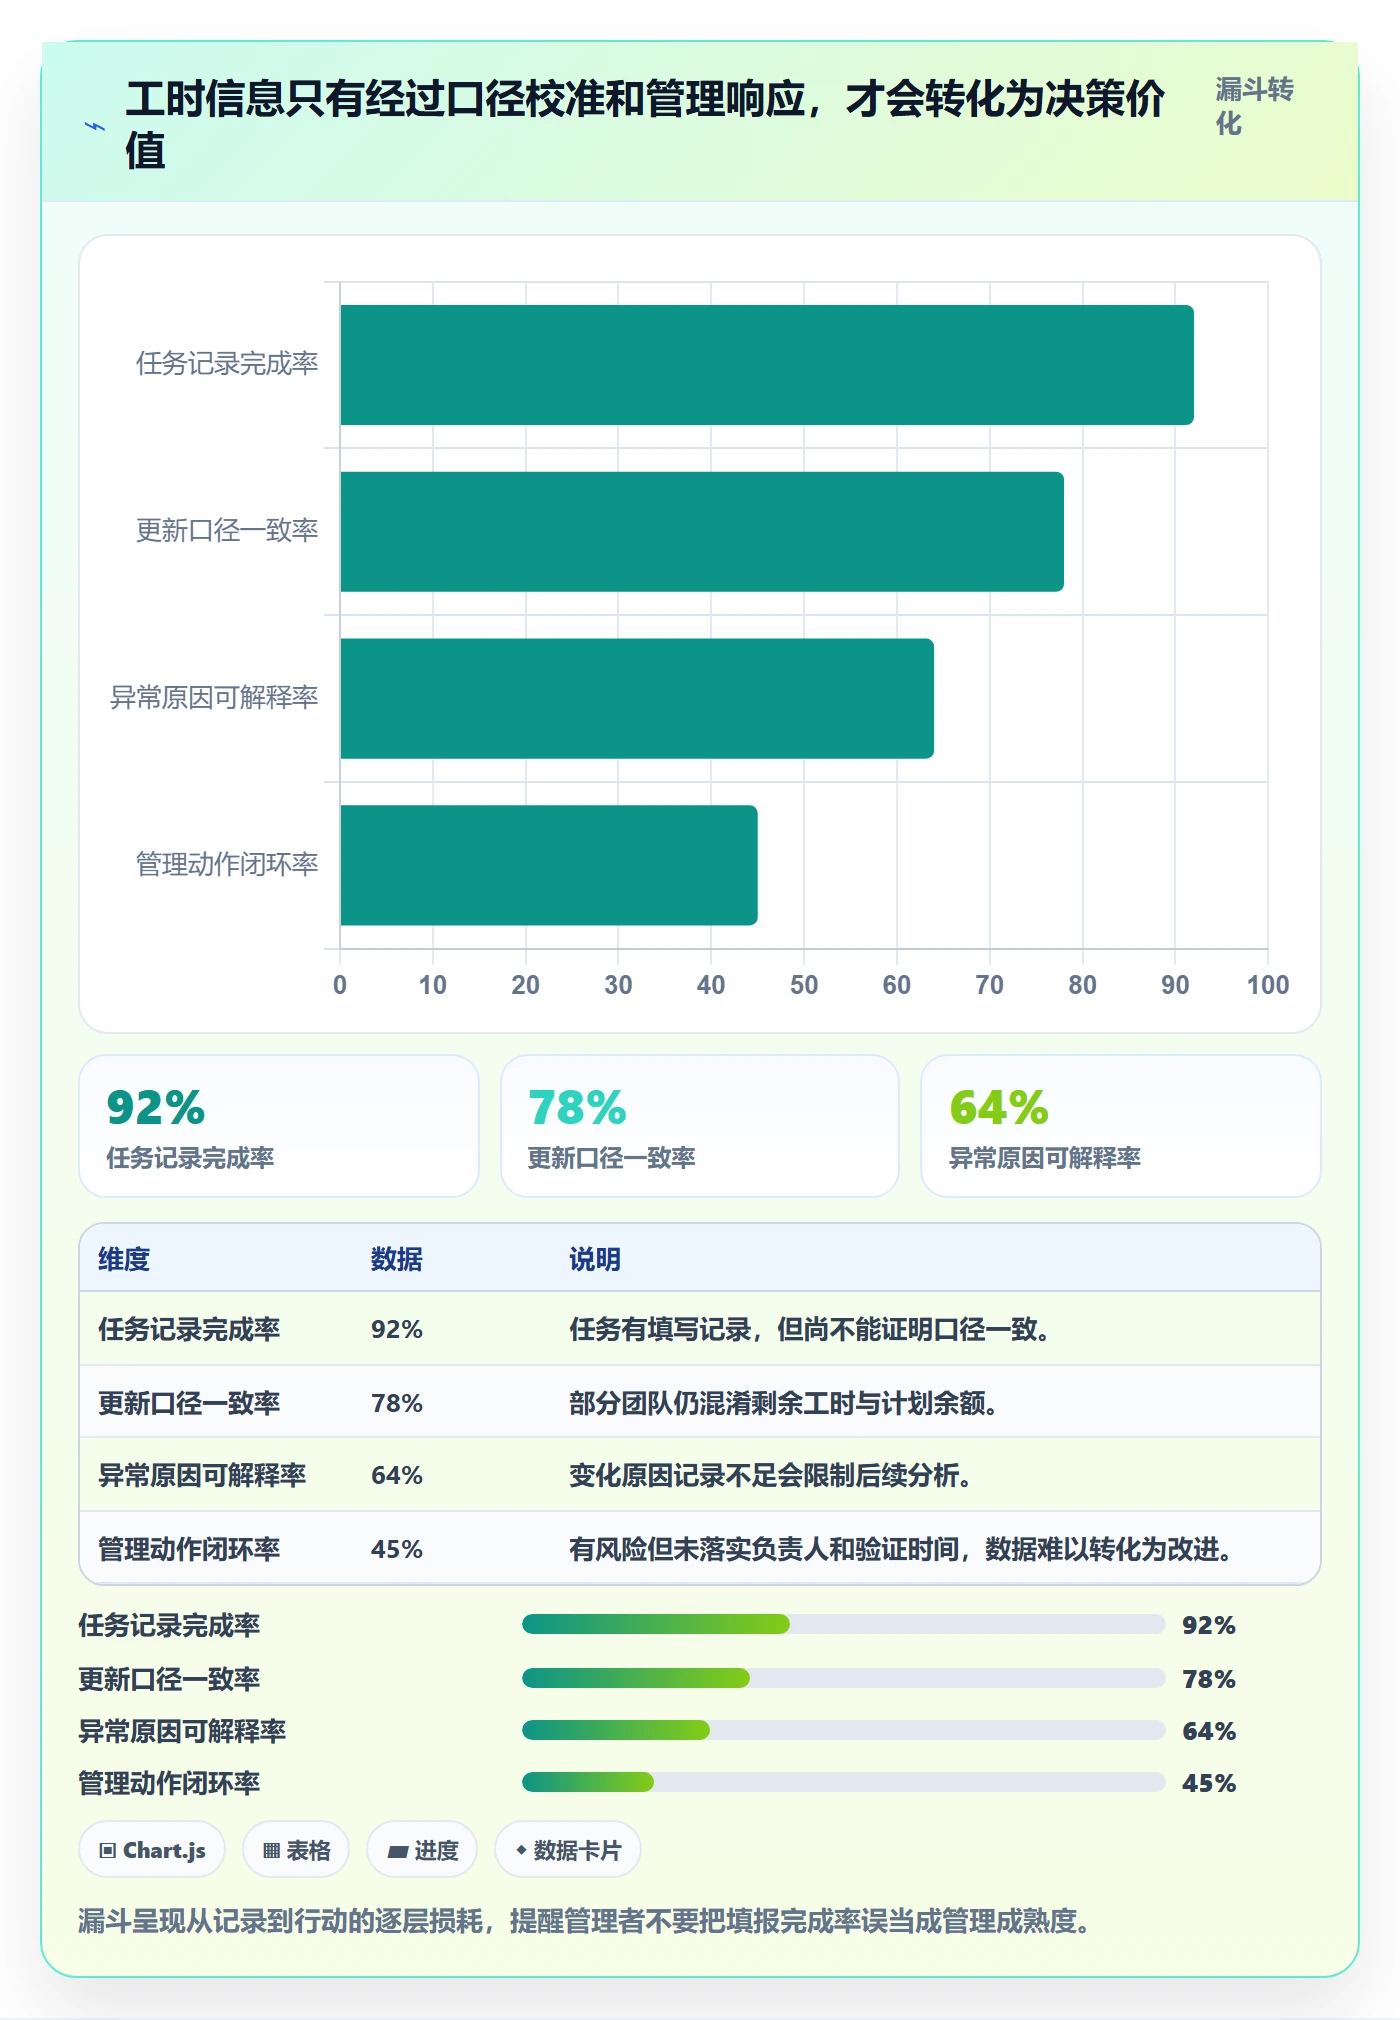Click the main title heading text
Screen dimensions: 1400x2020
(645, 125)
